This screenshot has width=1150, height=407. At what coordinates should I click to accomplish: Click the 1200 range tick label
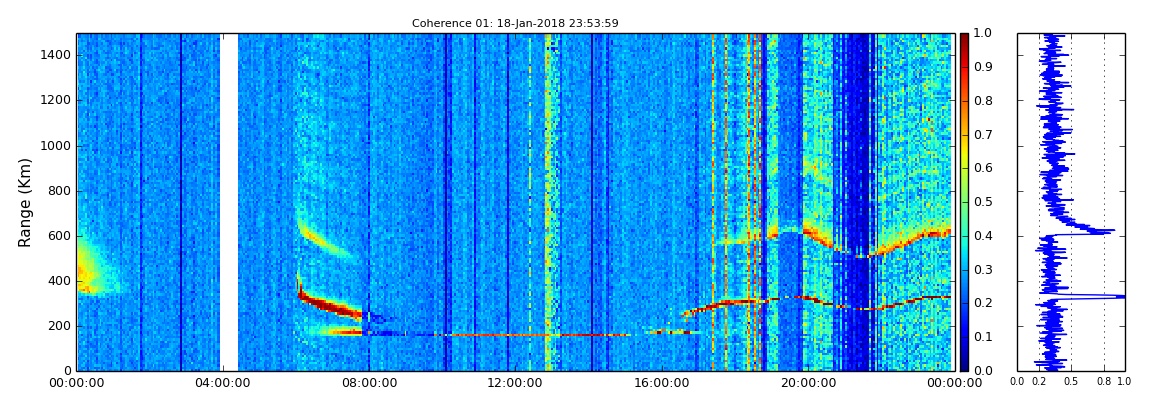[x=58, y=100]
